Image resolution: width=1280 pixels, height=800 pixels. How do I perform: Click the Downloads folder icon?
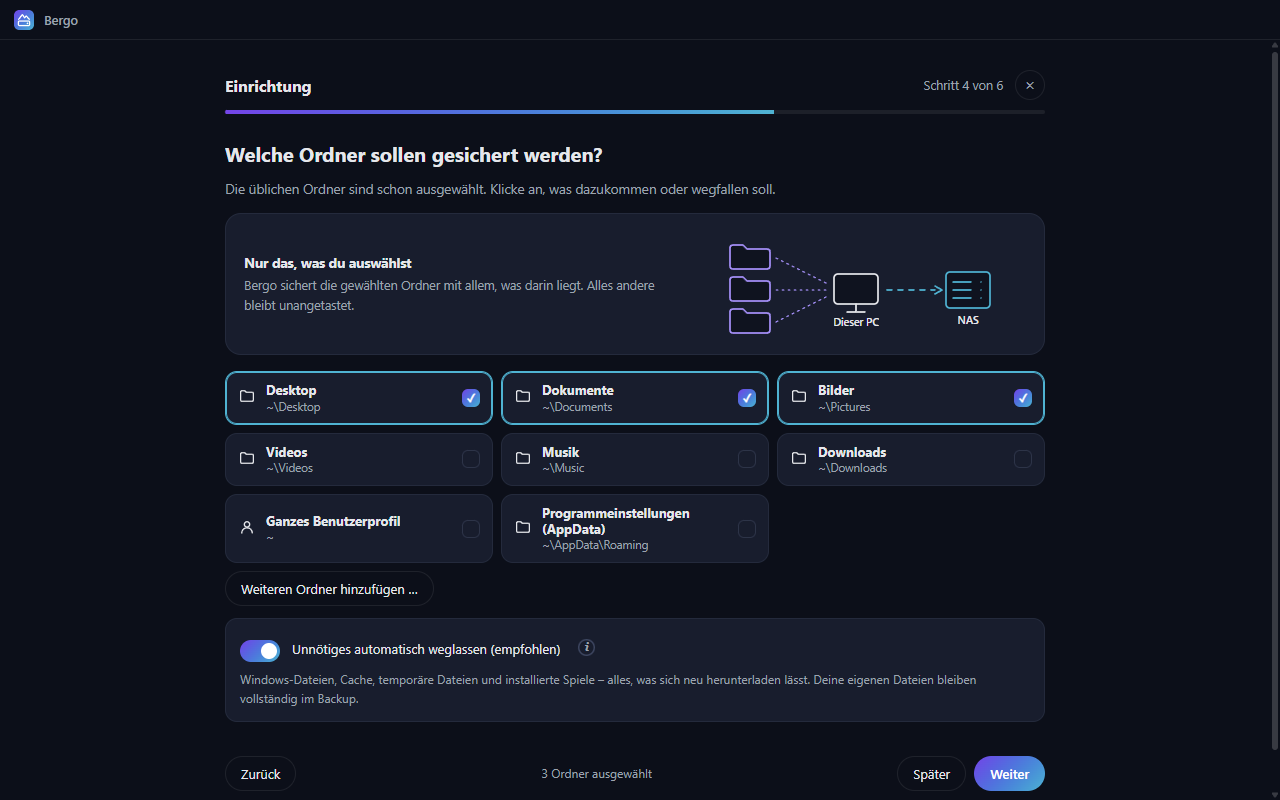(799, 459)
